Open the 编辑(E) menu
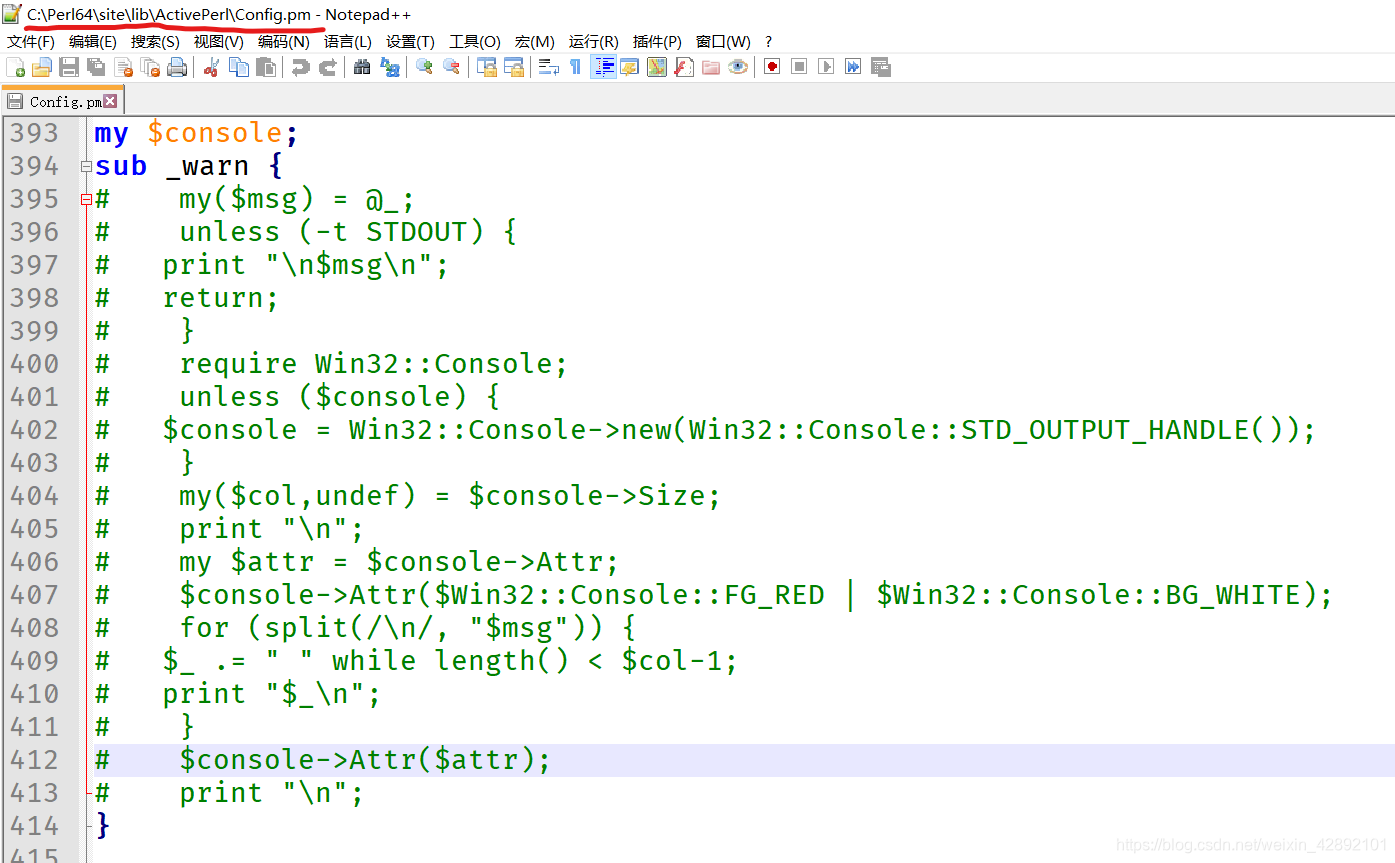Image resolution: width=1395 pixels, height=863 pixels. pyautogui.click(x=93, y=42)
